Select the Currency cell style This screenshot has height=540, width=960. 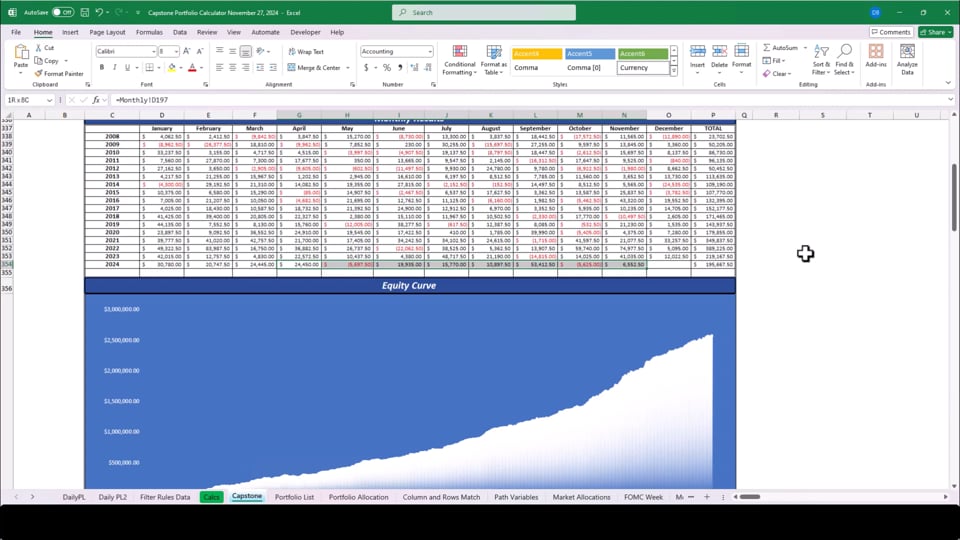[643, 68]
